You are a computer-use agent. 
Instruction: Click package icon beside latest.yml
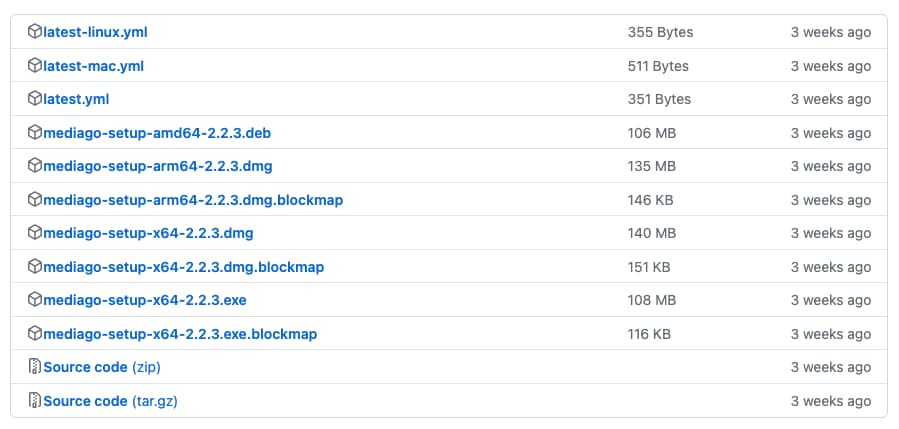(x=35, y=99)
